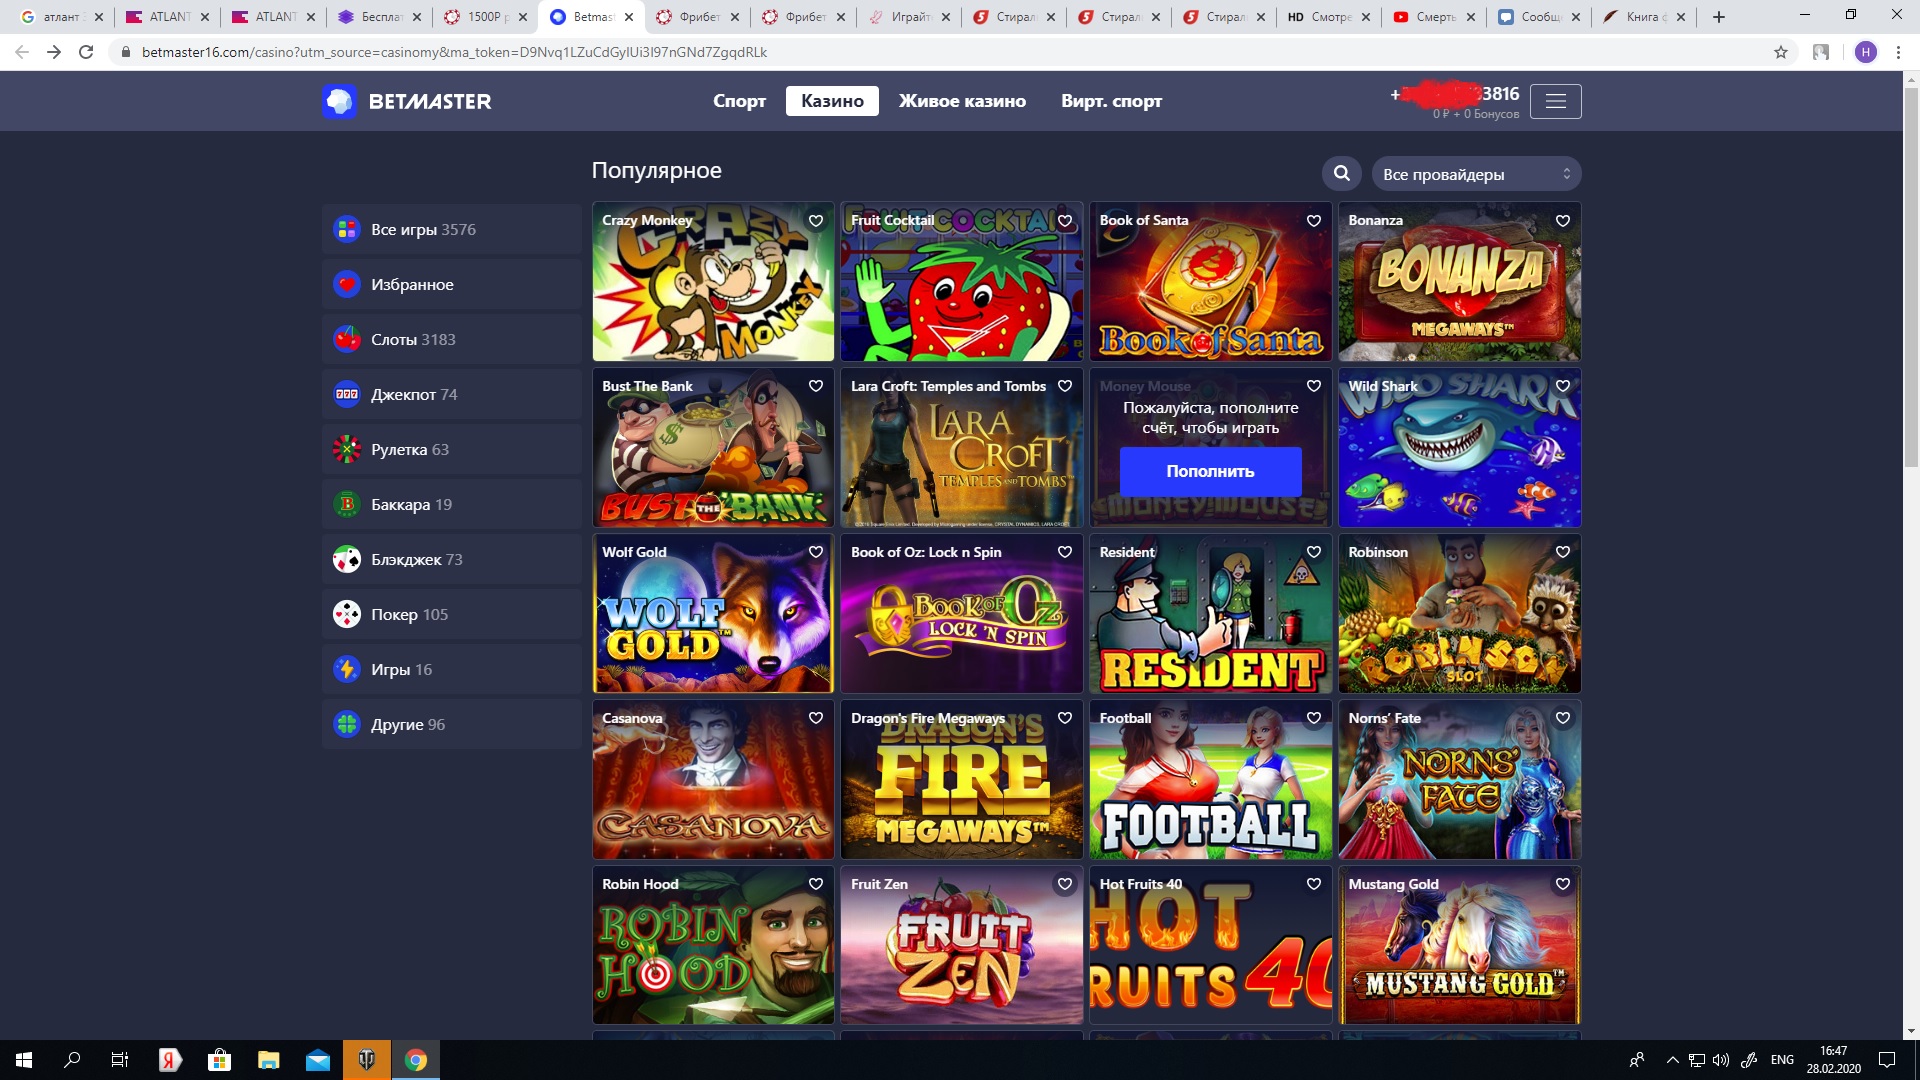Screen dimensions: 1920x1080
Task: Click the Roulette wheel sidebar icon
Action: click(x=347, y=449)
